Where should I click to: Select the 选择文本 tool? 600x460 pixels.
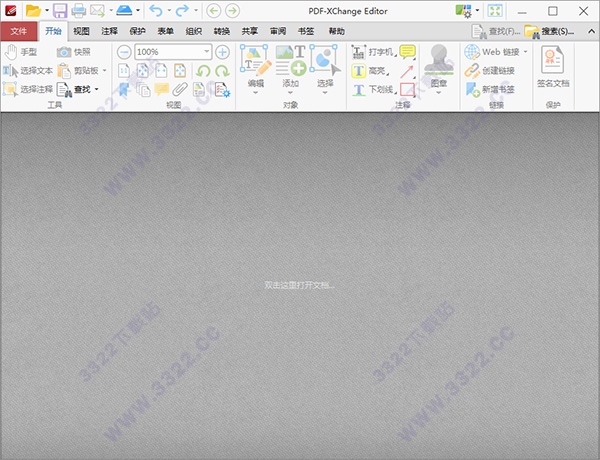pos(28,71)
